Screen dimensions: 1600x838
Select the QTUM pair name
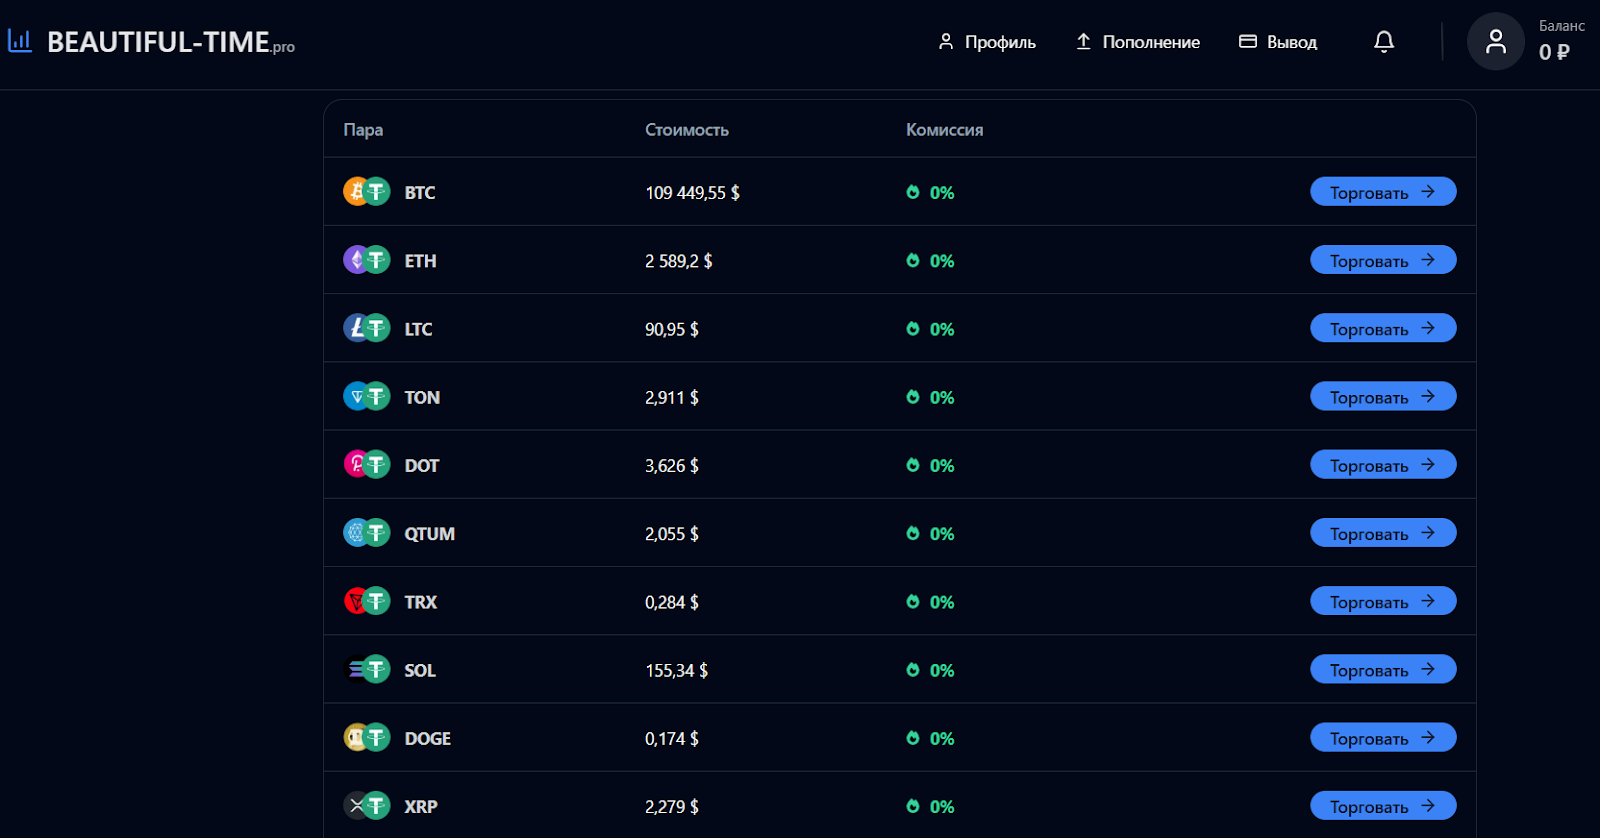tap(430, 534)
